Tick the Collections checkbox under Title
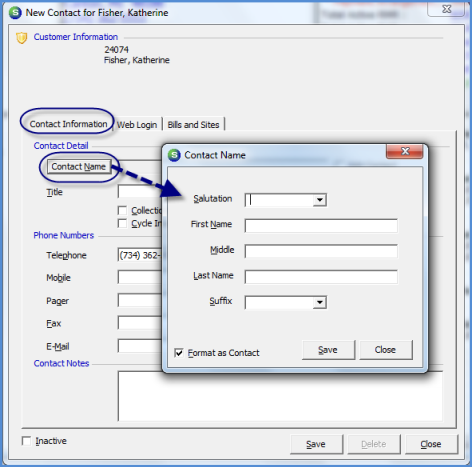Image resolution: width=472 pixels, height=467 pixels. [122, 210]
